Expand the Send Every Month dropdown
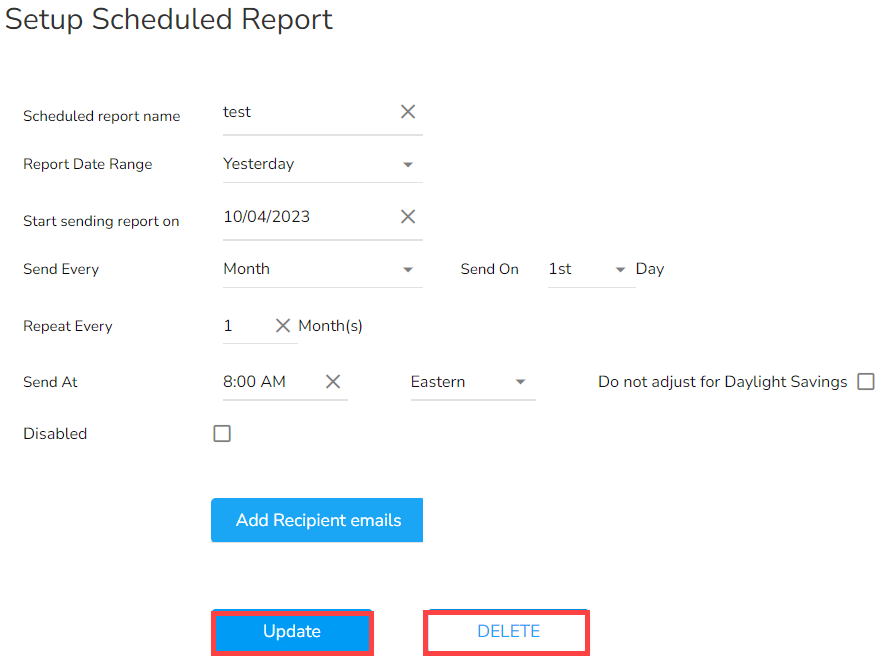This screenshot has height=672, width=892. [x=322, y=270]
